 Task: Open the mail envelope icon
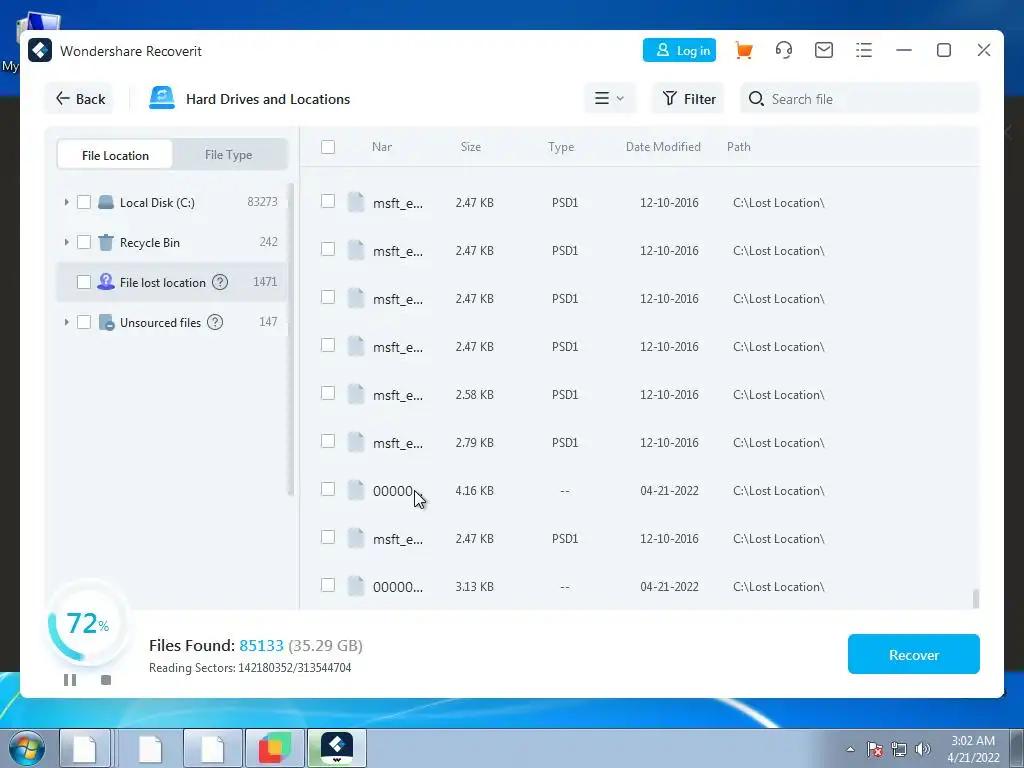click(x=824, y=50)
